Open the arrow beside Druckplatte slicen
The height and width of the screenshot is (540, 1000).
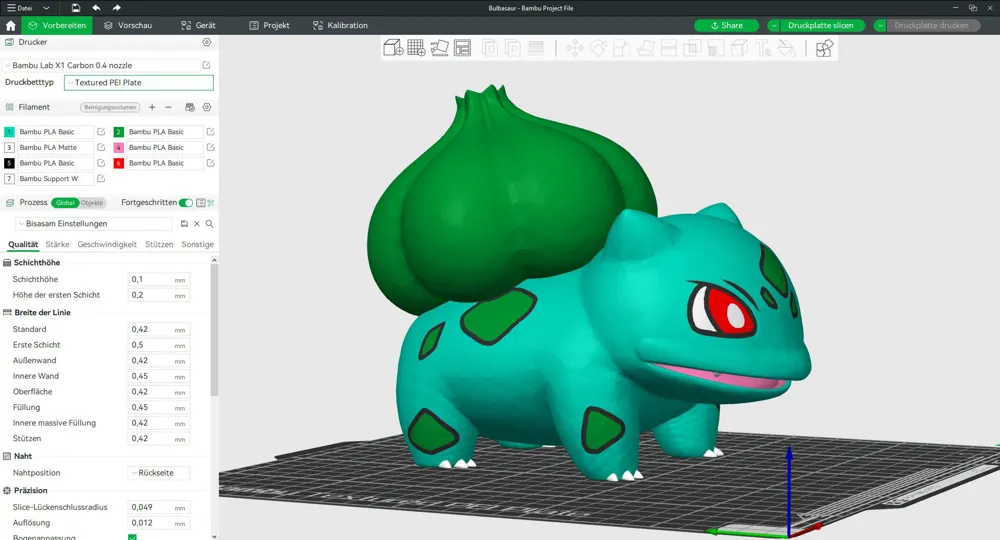tap(774, 26)
